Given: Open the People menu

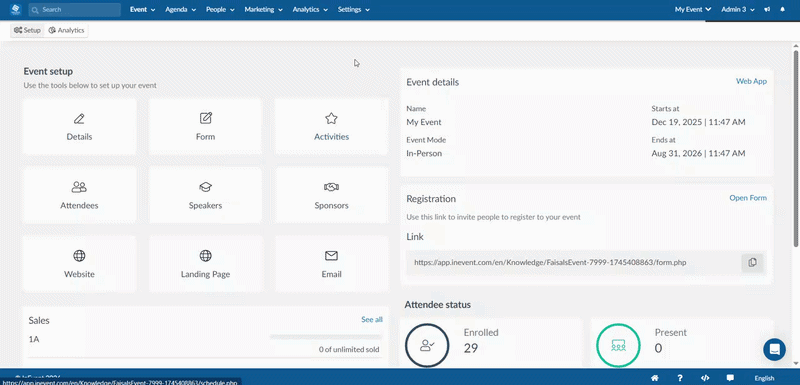Looking at the screenshot, I should (x=220, y=10).
